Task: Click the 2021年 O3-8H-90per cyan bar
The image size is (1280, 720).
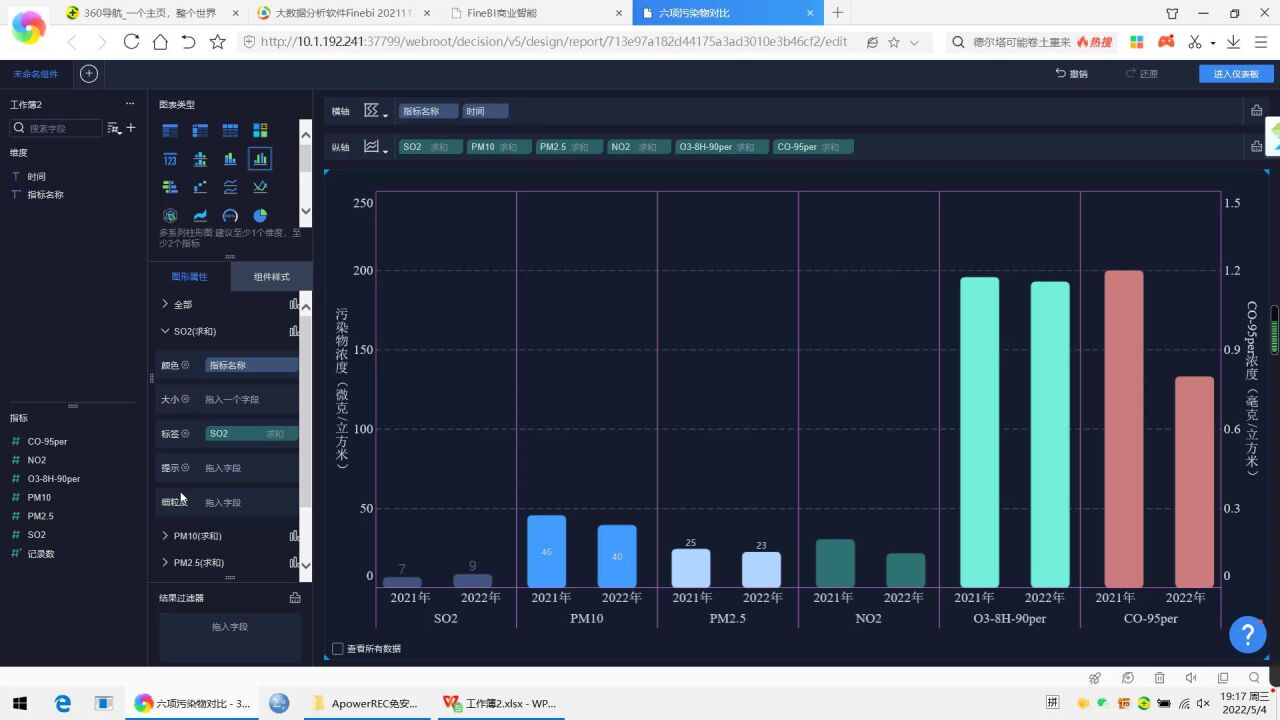Action: tap(979, 432)
